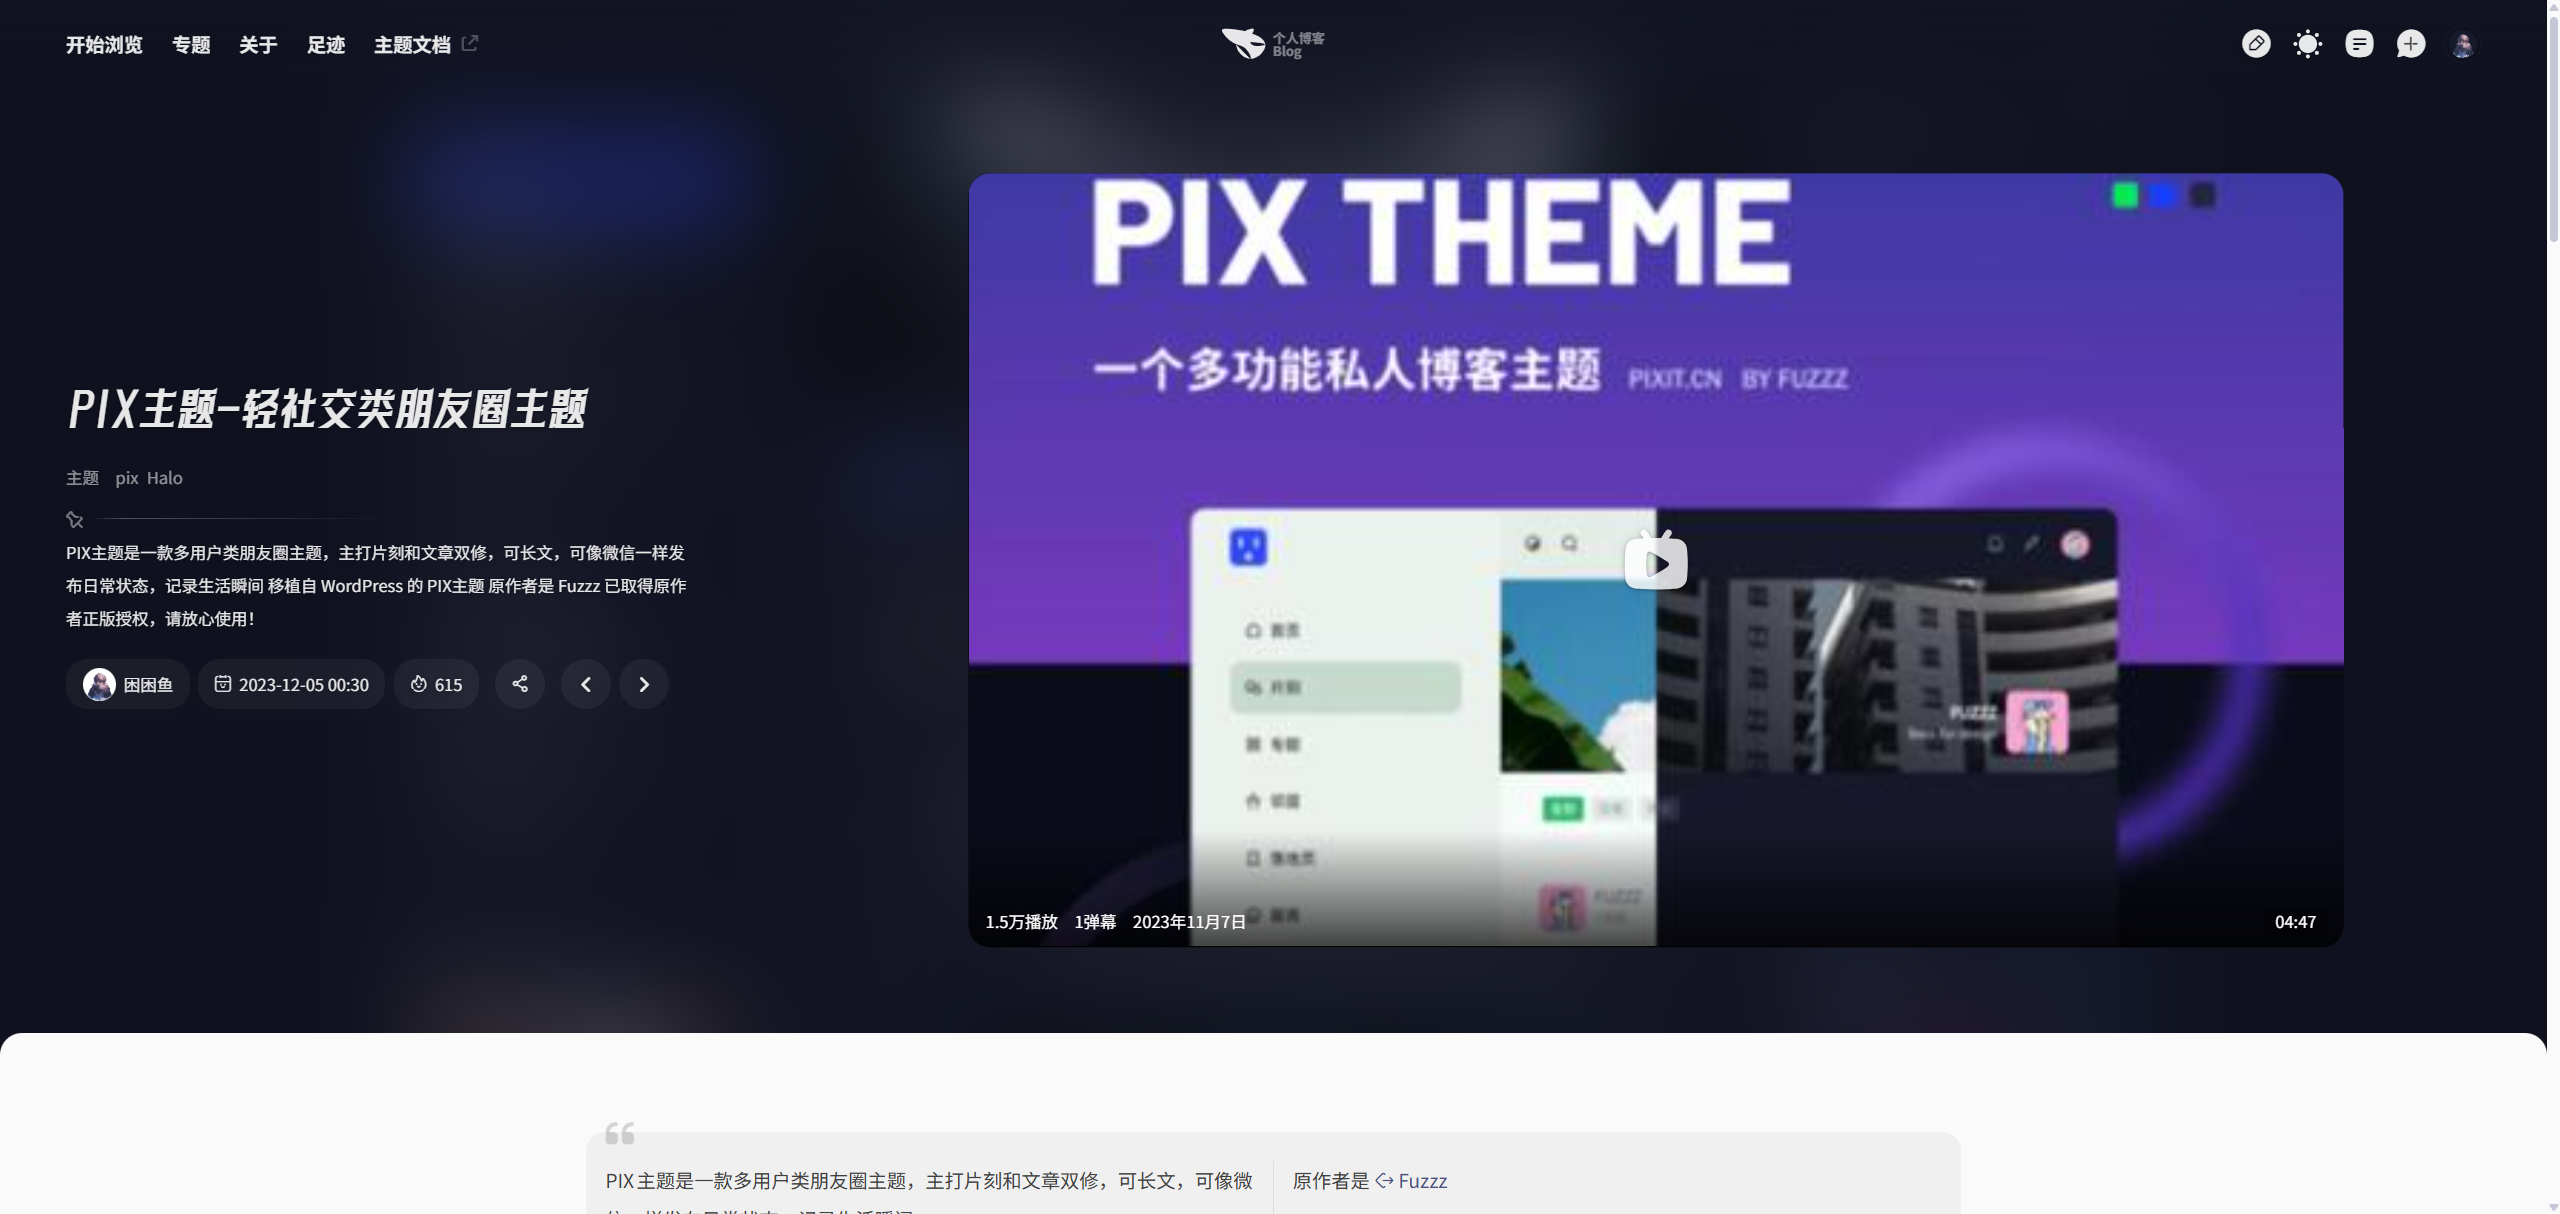
Task: Toggle the dark square on the video player
Action: point(2203,196)
